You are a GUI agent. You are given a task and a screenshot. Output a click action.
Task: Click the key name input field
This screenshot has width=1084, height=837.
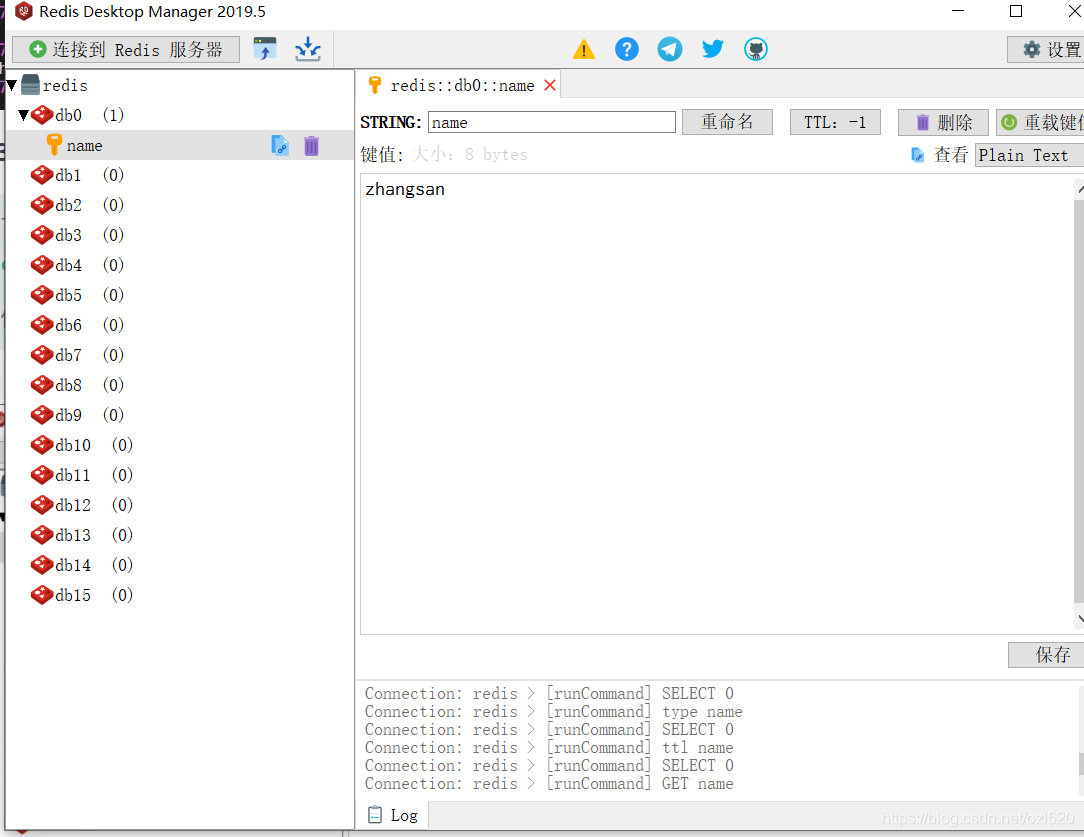tap(552, 122)
